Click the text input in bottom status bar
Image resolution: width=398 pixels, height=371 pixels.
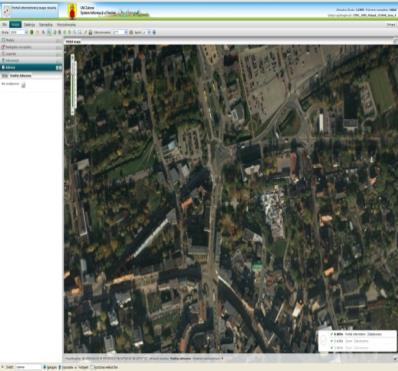28,367
